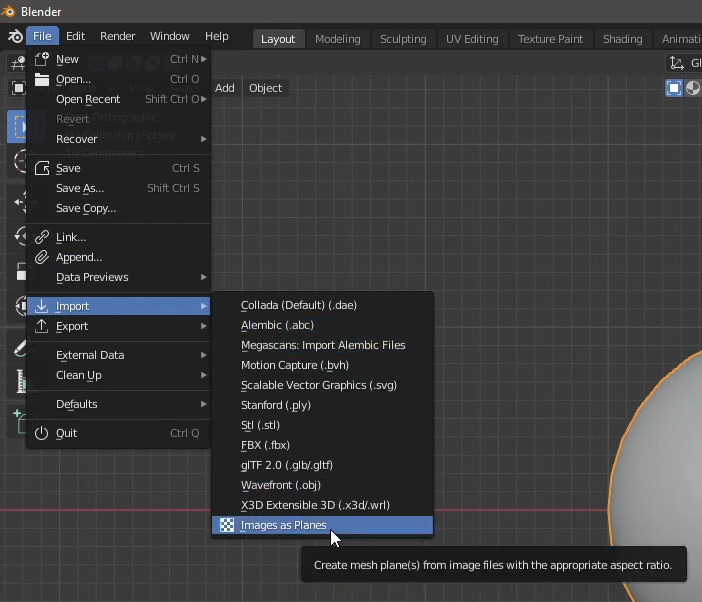Expand the External Data submenu

point(204,355)
